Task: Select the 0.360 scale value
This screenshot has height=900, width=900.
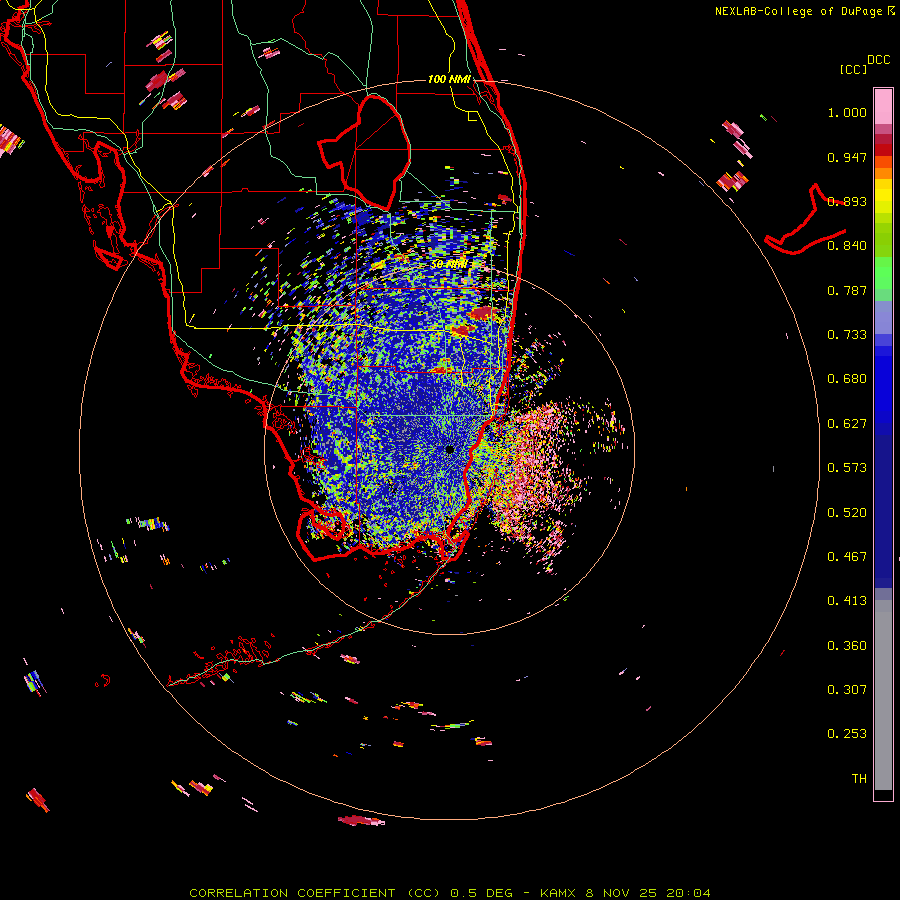Action: pos(847,646)
